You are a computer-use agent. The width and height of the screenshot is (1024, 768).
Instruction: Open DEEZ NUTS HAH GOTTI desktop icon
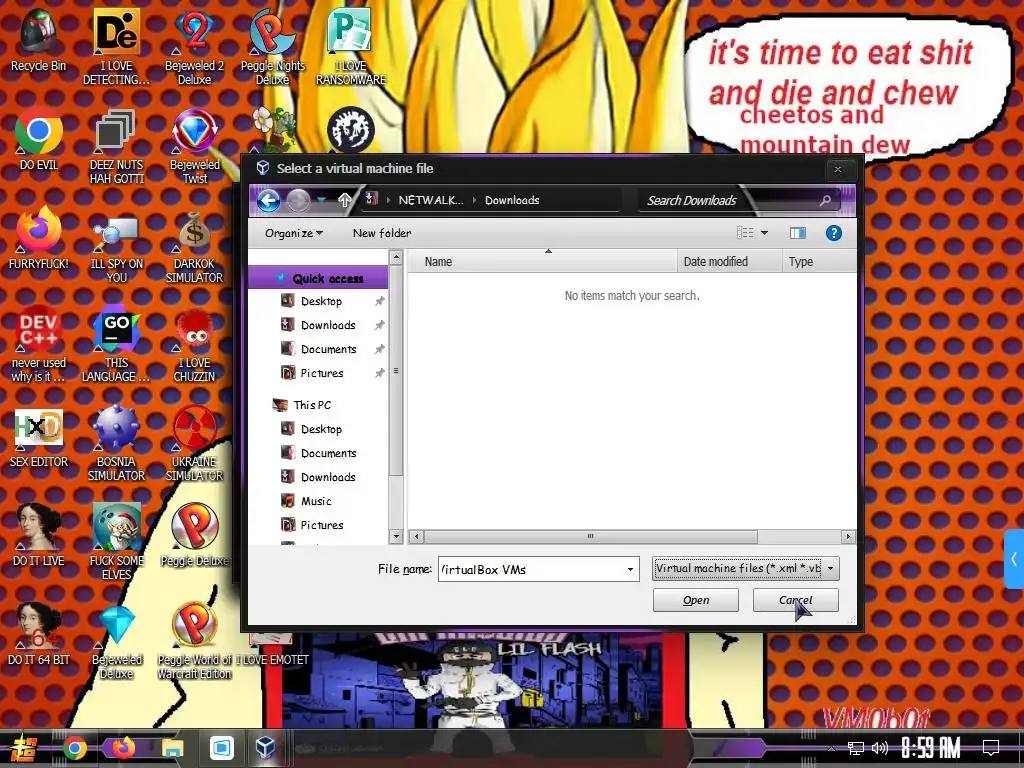[116, 146]
